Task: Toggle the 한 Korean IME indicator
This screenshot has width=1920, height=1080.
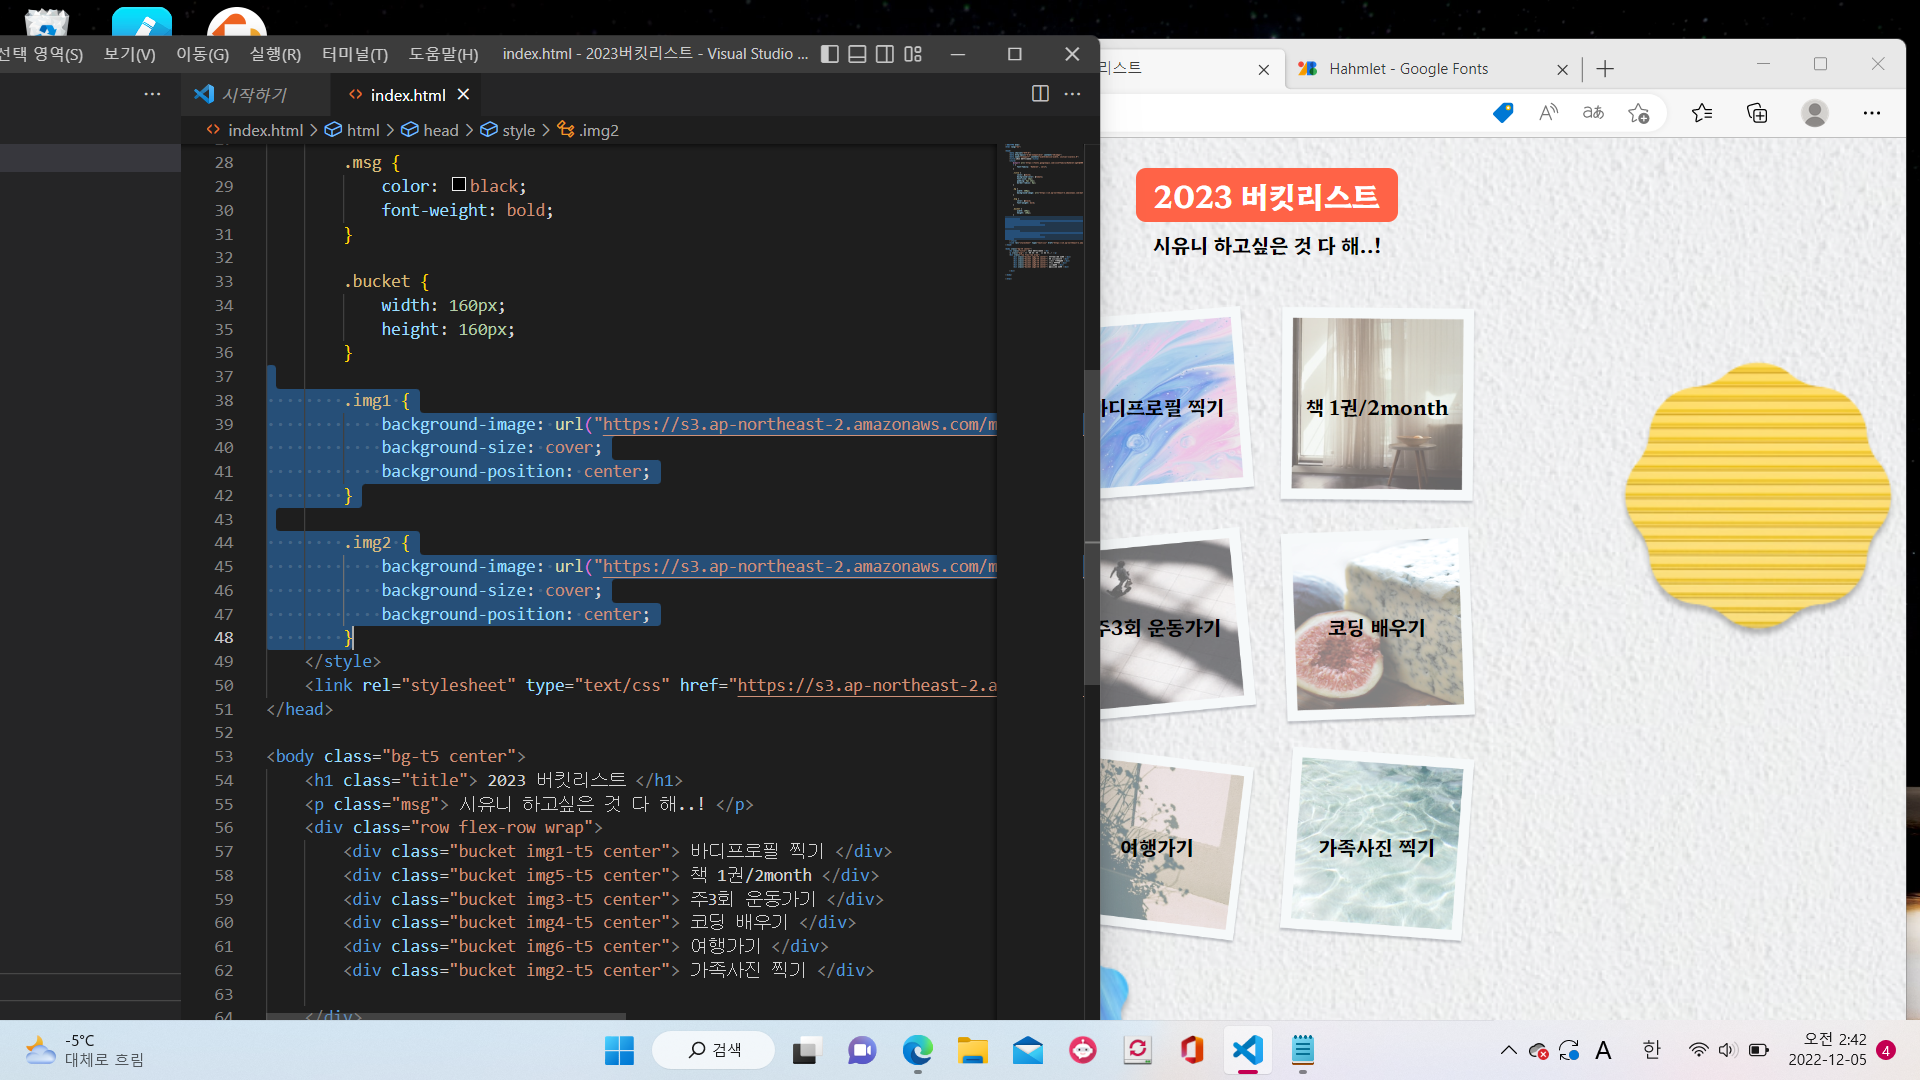Action: pyautogui.click(x=1651, y=1050)
